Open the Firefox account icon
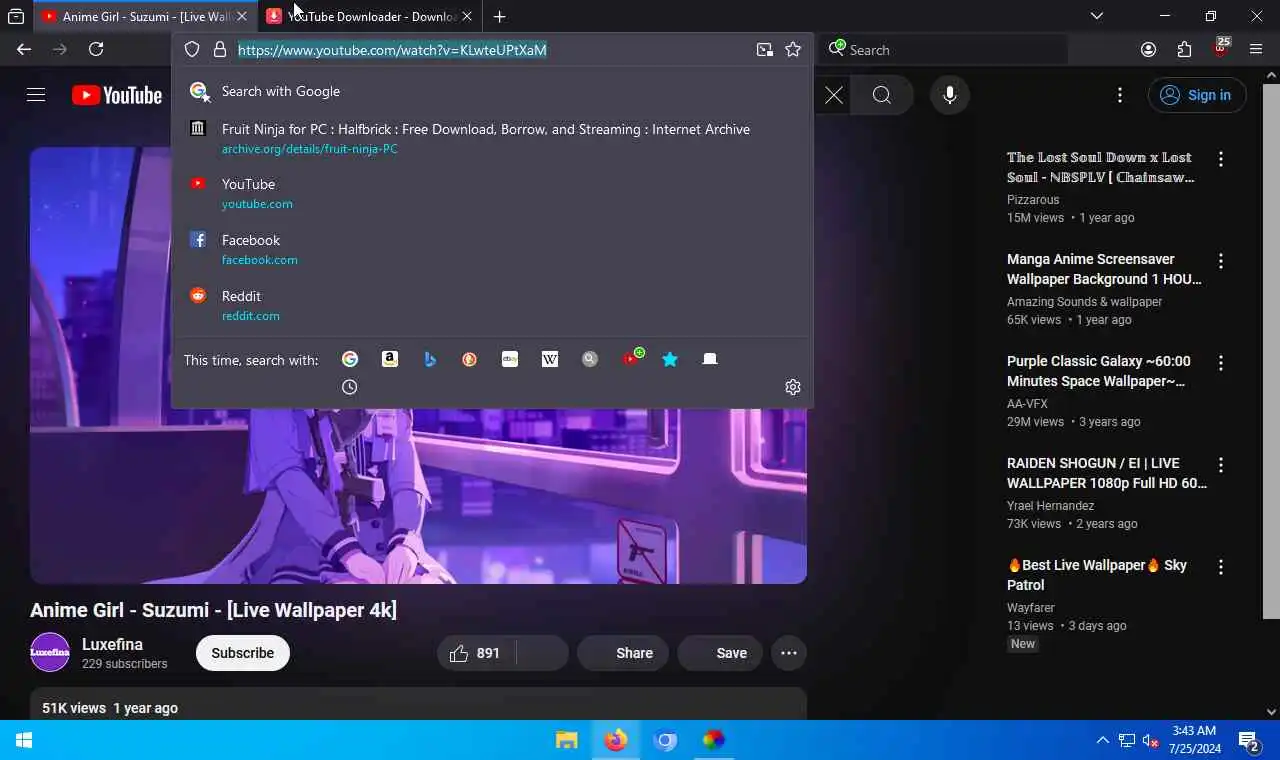The image size is (1280, 760). coord(1149,49)
